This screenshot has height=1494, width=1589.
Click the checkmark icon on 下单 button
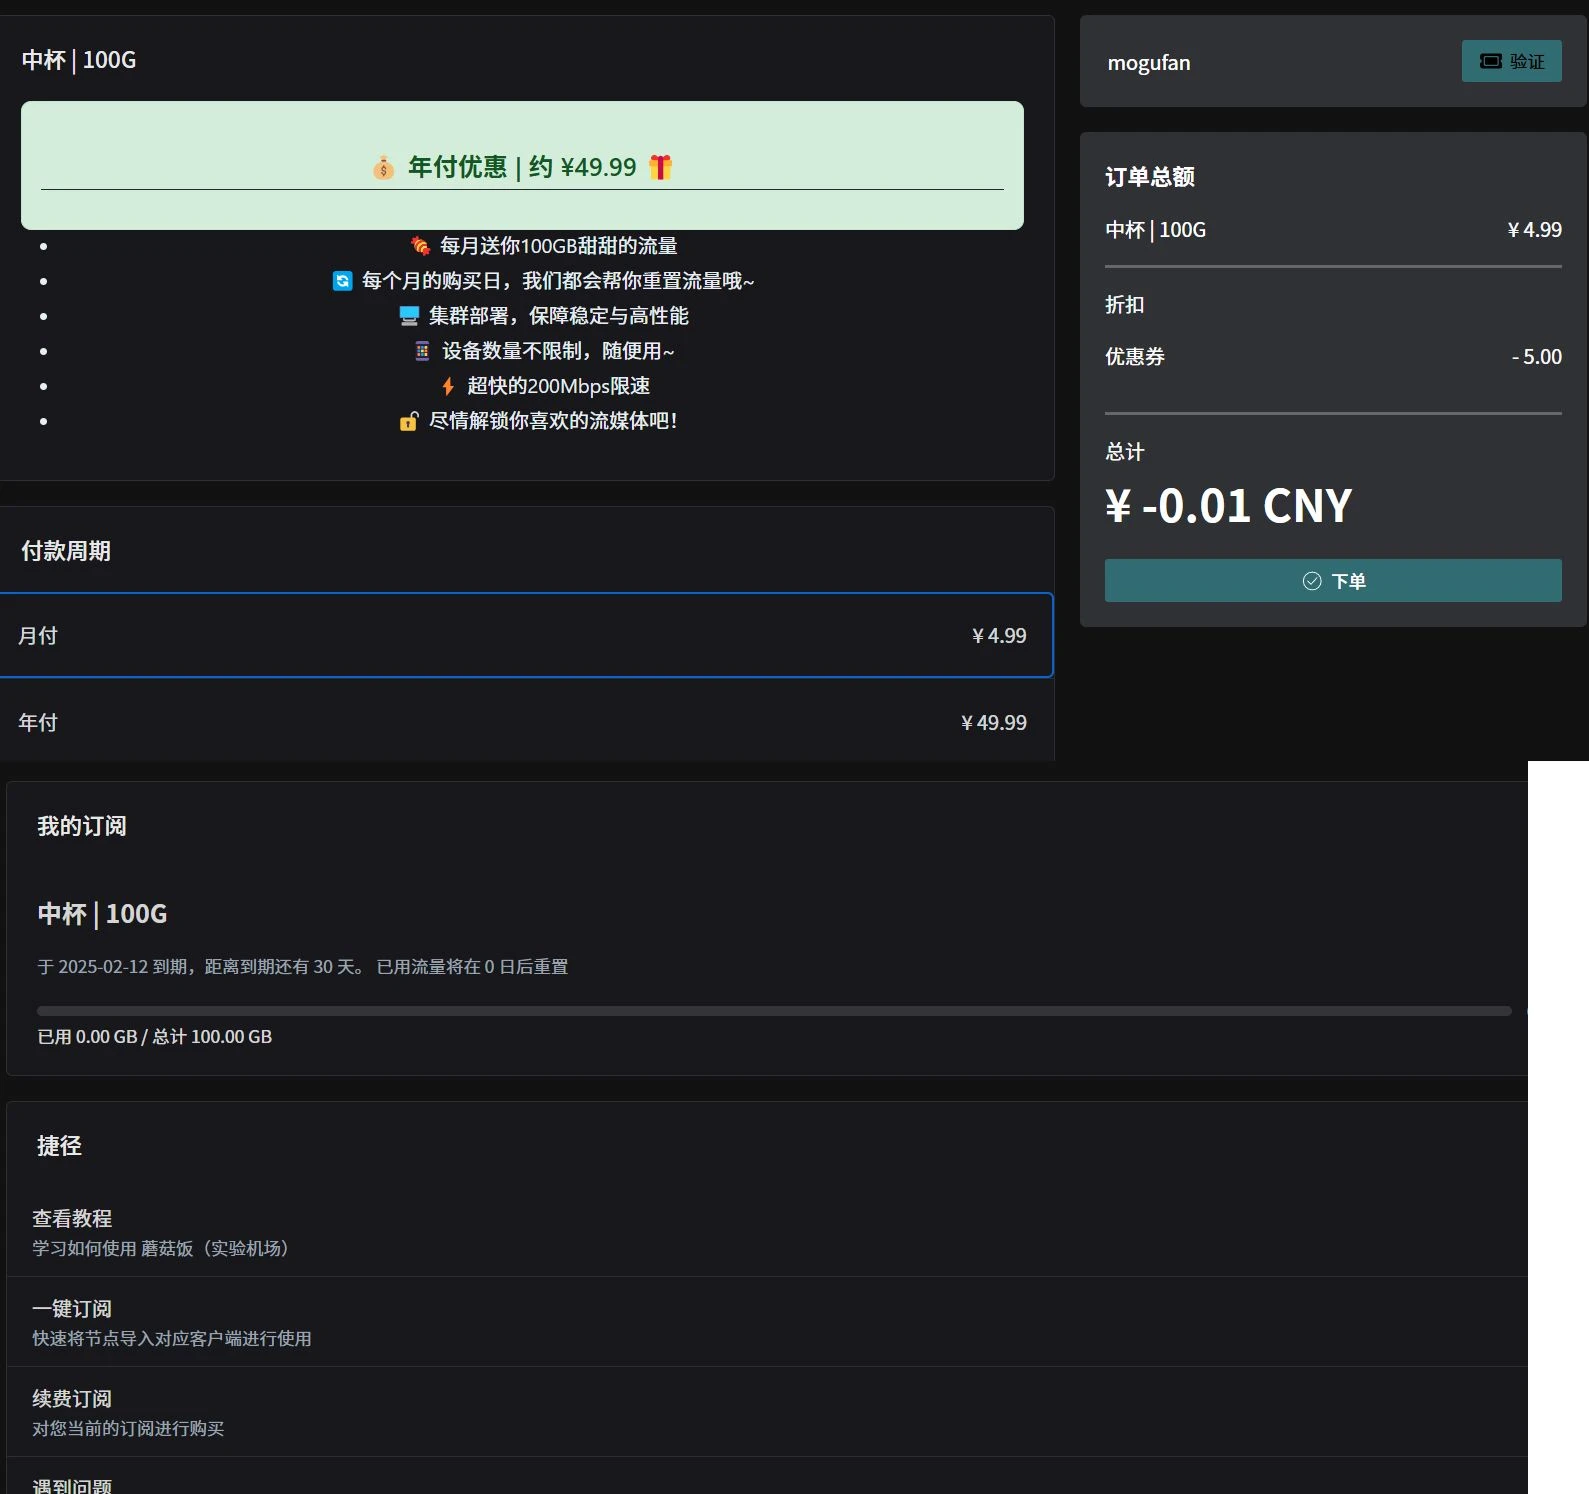point(1312,581)
